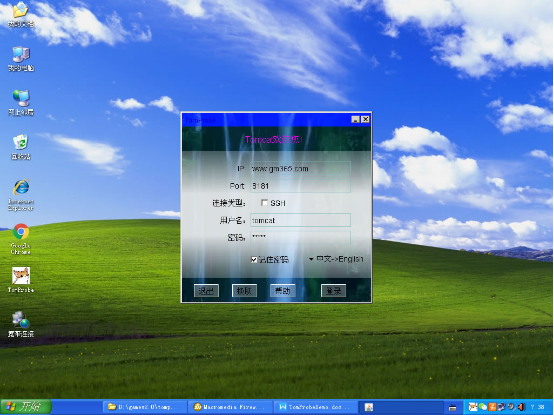Screen dimensions: 554x415
Task: Click the network computers tray icon
Action: (501, 407)
